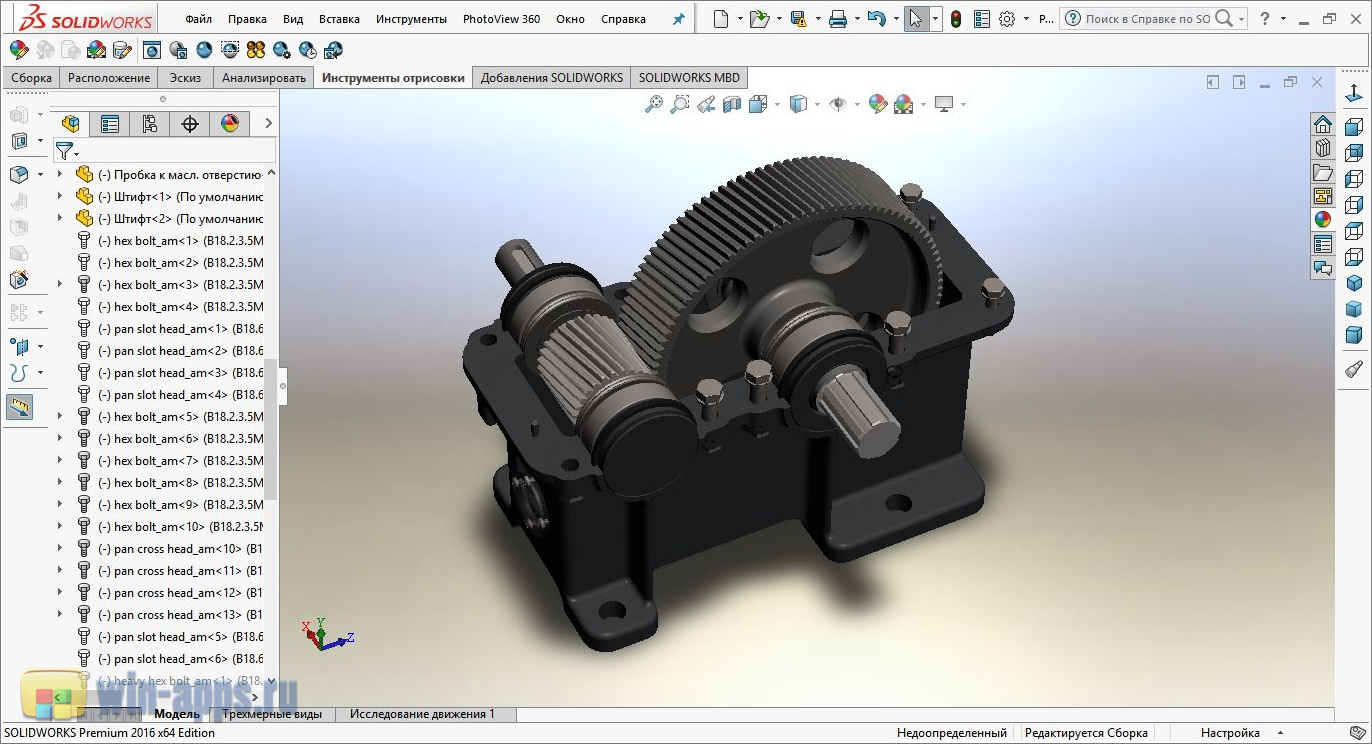The width and height of the screenshot is (1372, 744).
Task: Open the Инструменты menu
Action: pos(409,19)
